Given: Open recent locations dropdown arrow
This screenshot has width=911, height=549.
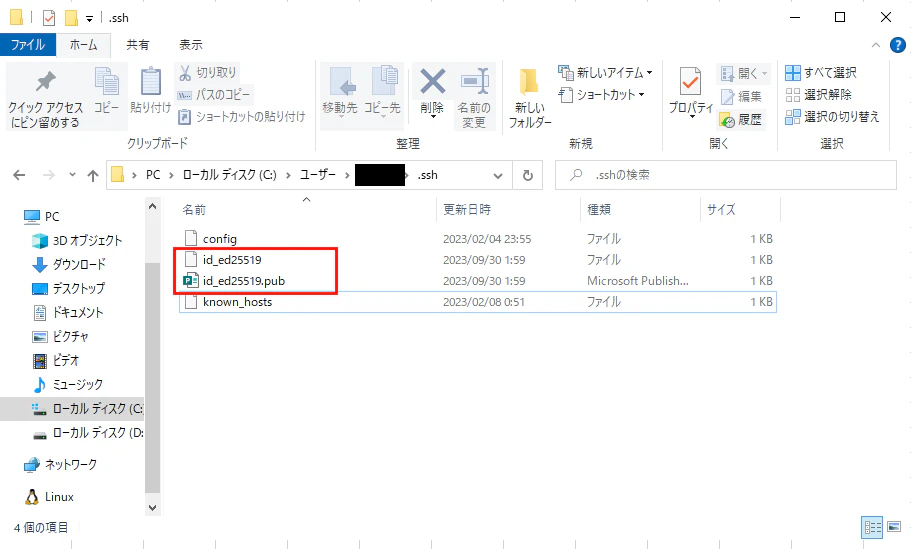Looking at the screenshot, I should click(72, 174).
